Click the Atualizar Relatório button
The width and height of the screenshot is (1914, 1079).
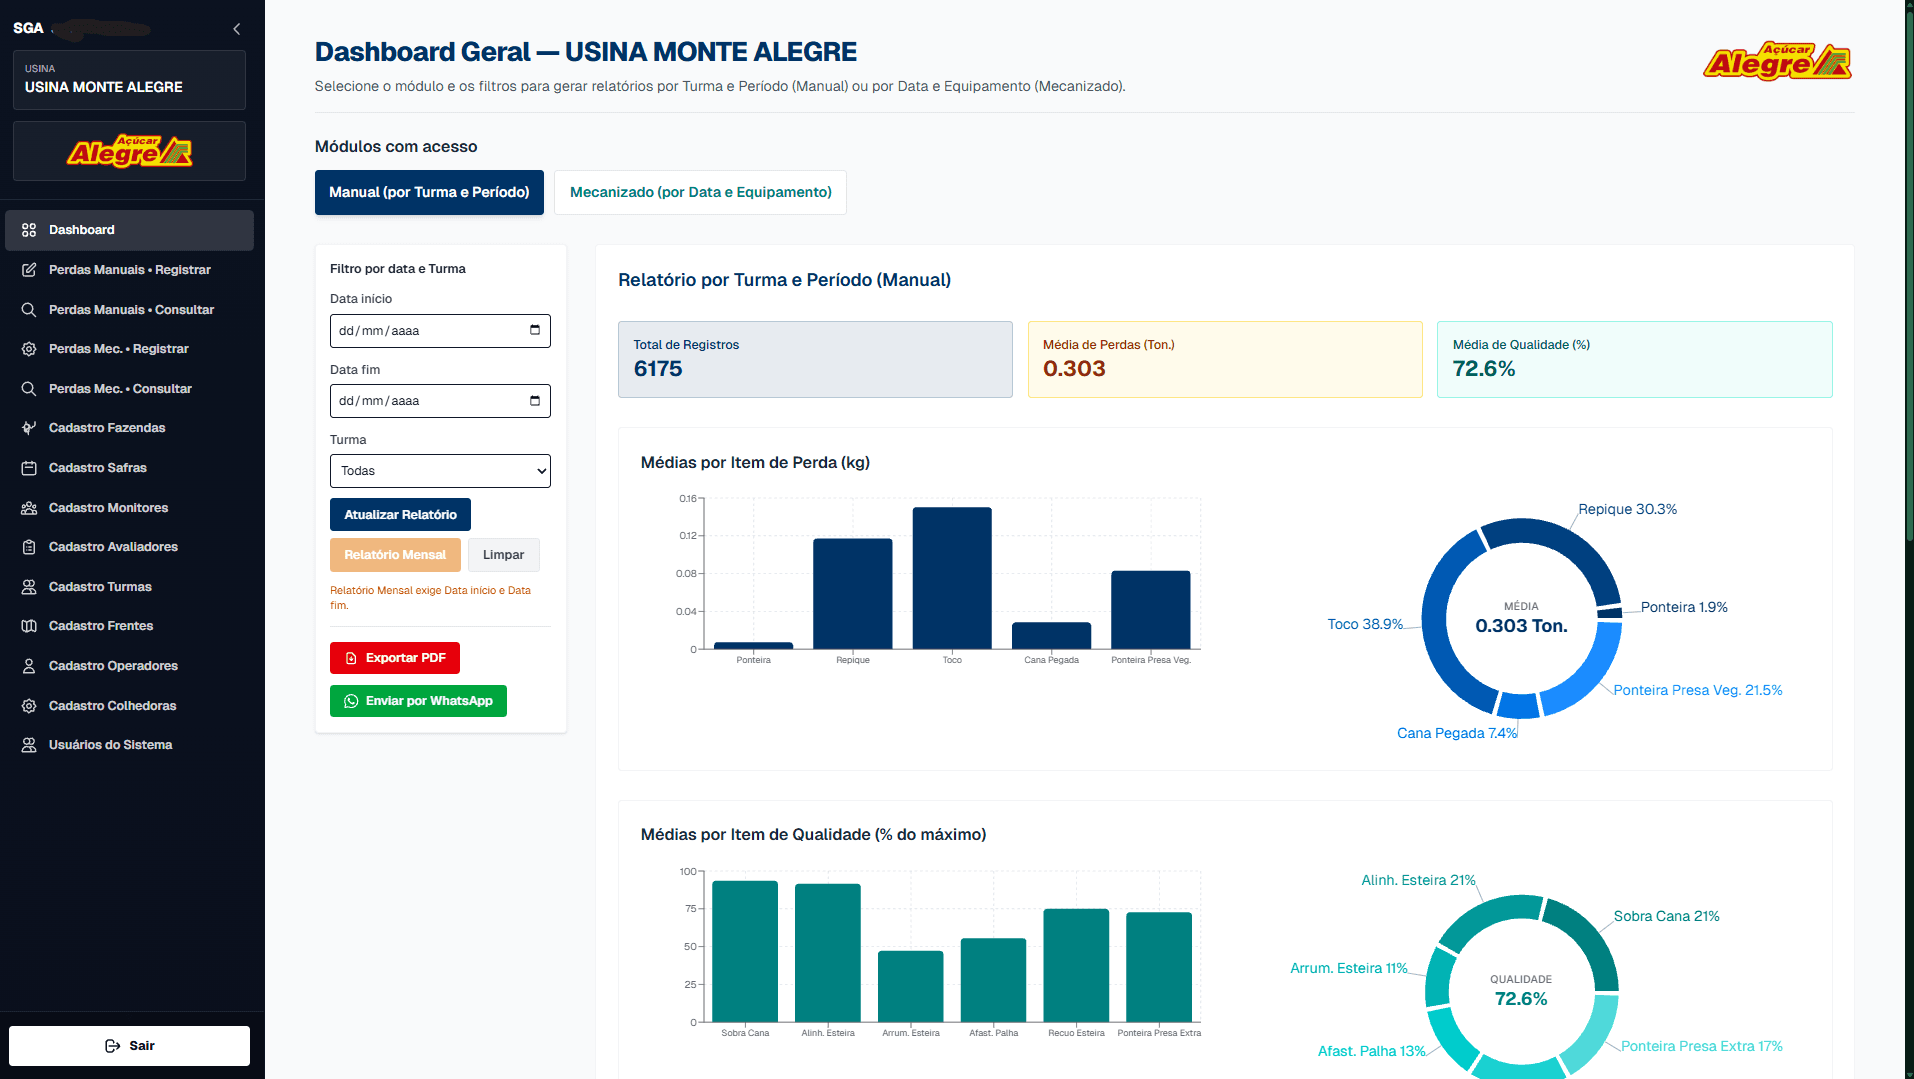click(400, 514)
